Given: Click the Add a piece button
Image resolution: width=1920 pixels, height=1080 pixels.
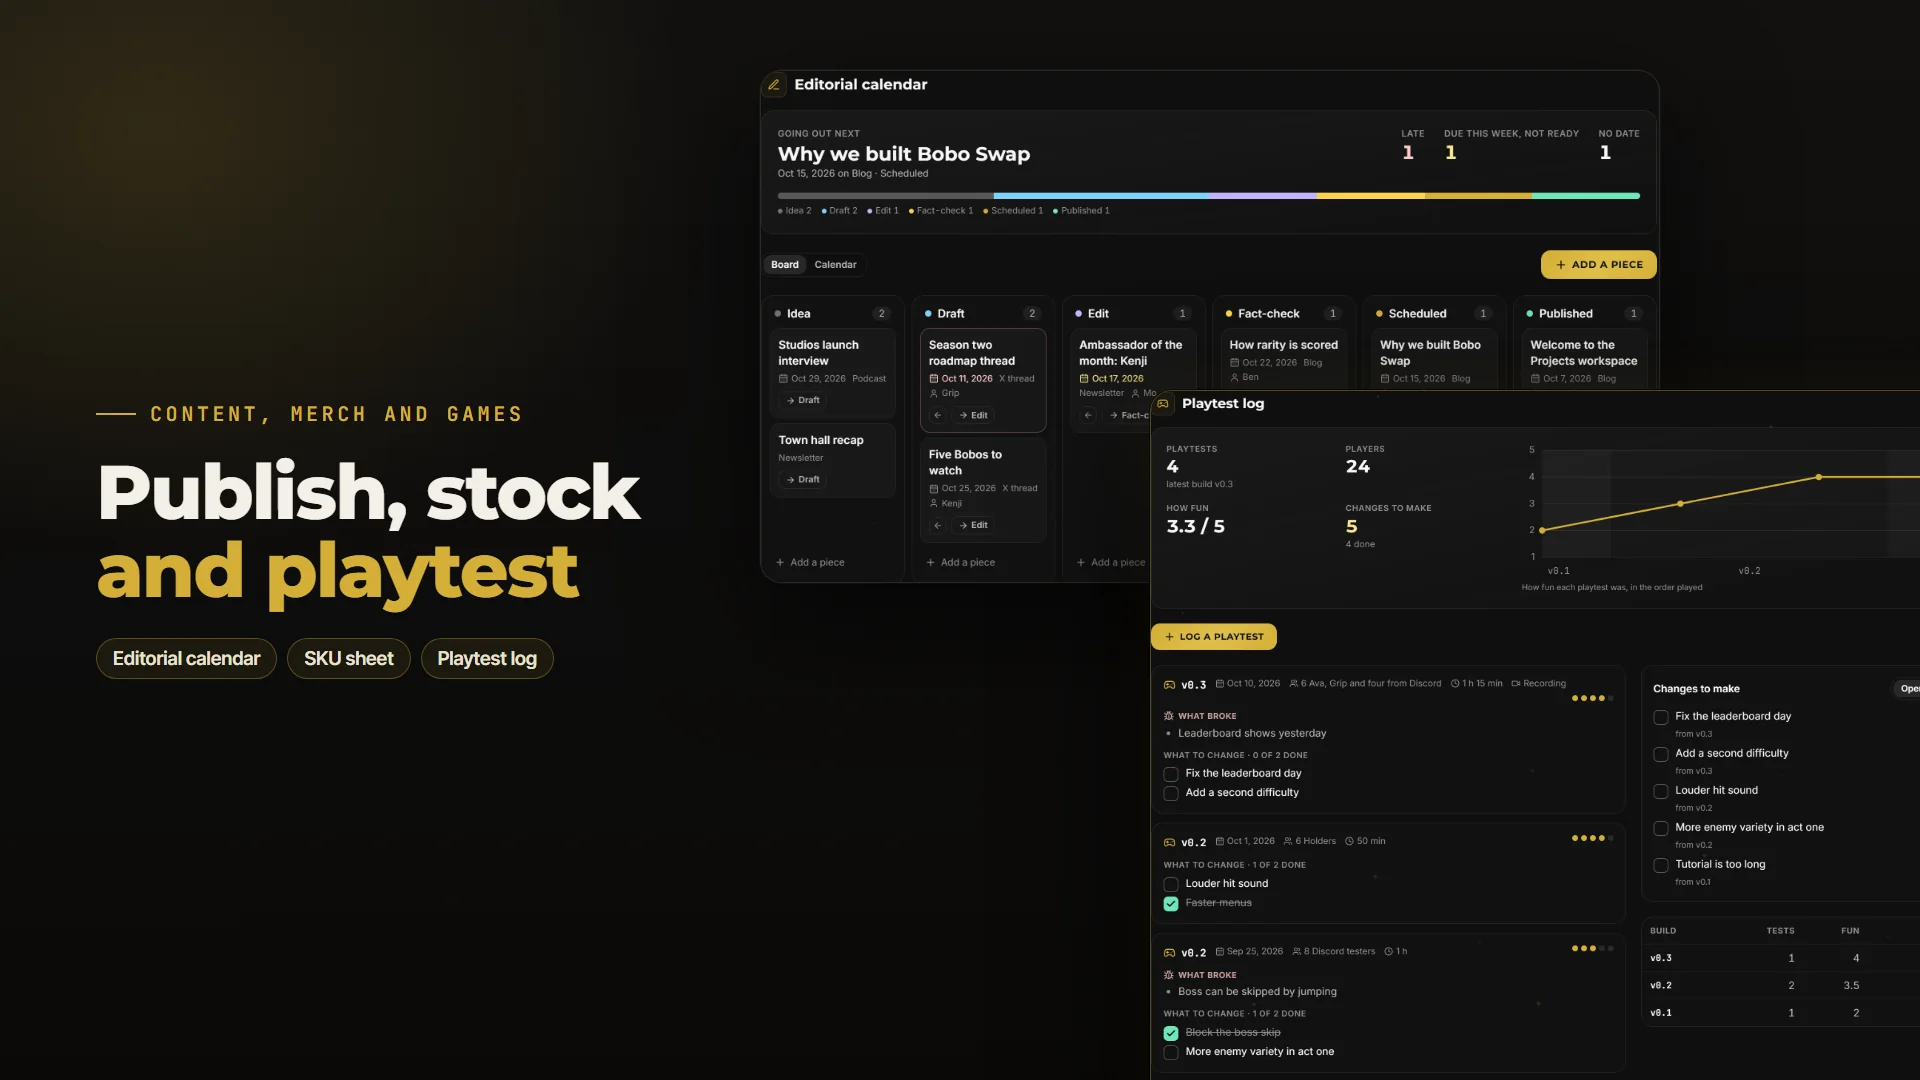Looking at the screenshot, I should click(x=1598, y=265).
